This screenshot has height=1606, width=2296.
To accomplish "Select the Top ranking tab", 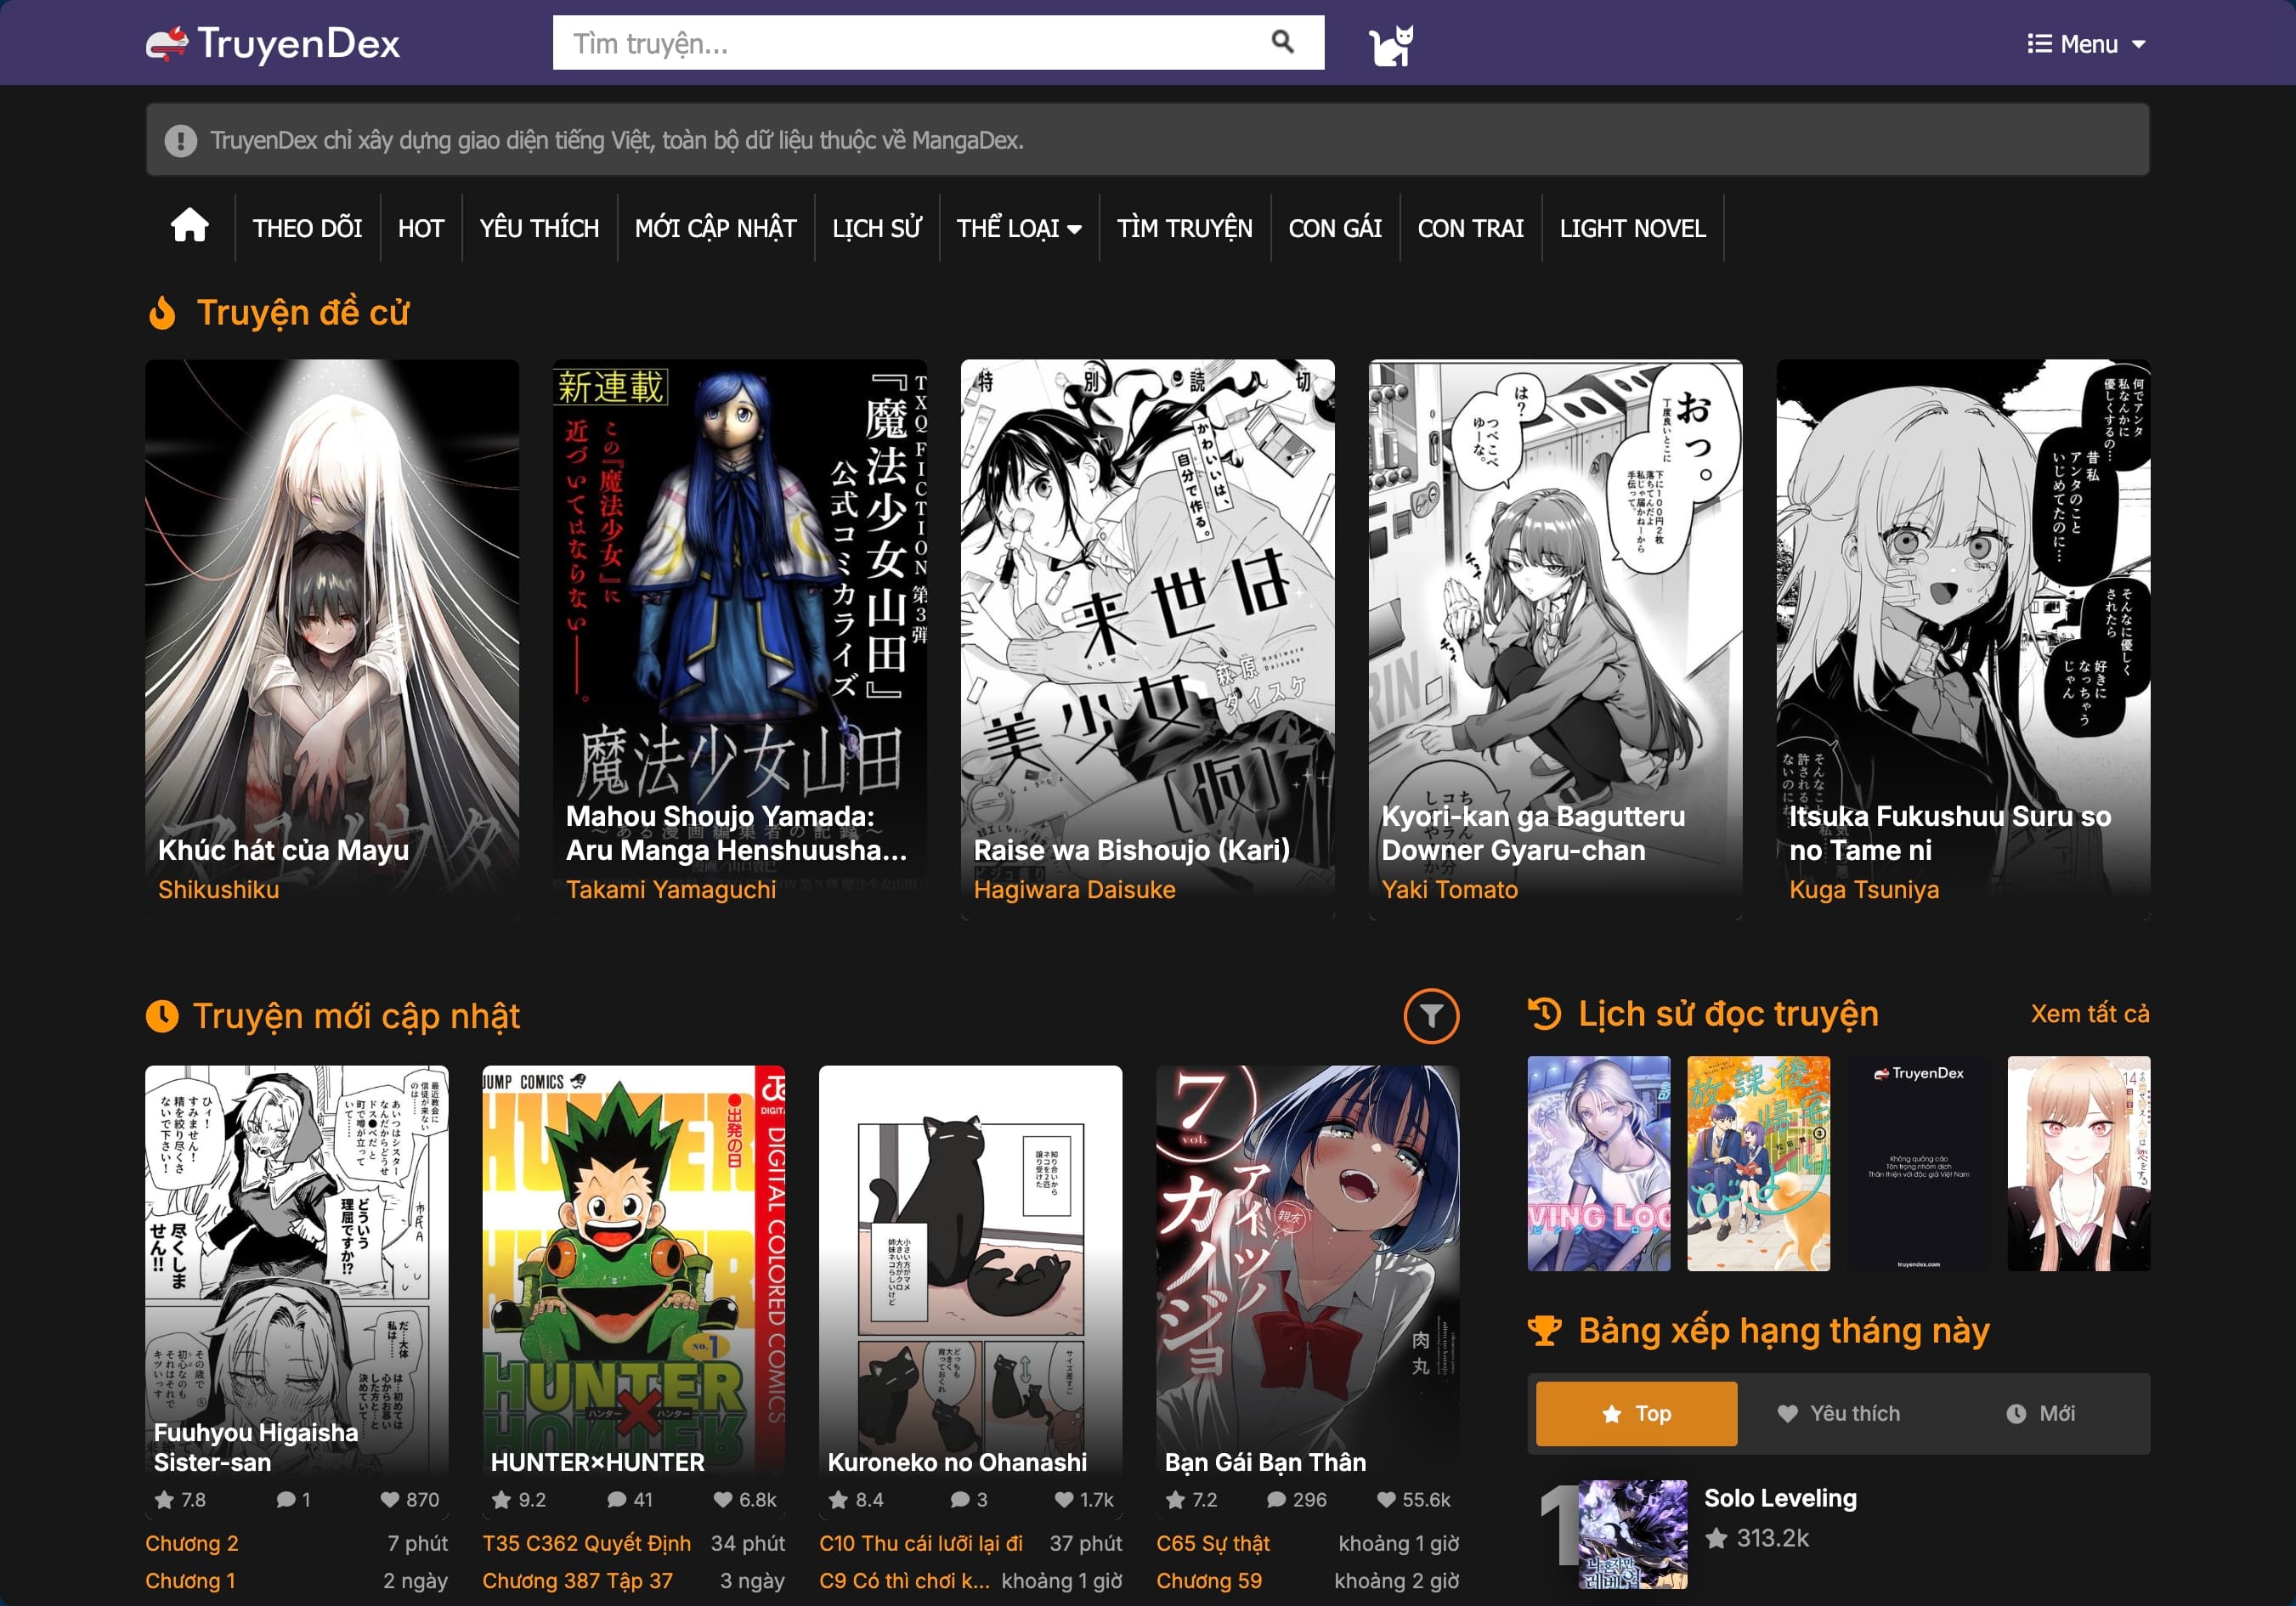I will 1636,1413.
